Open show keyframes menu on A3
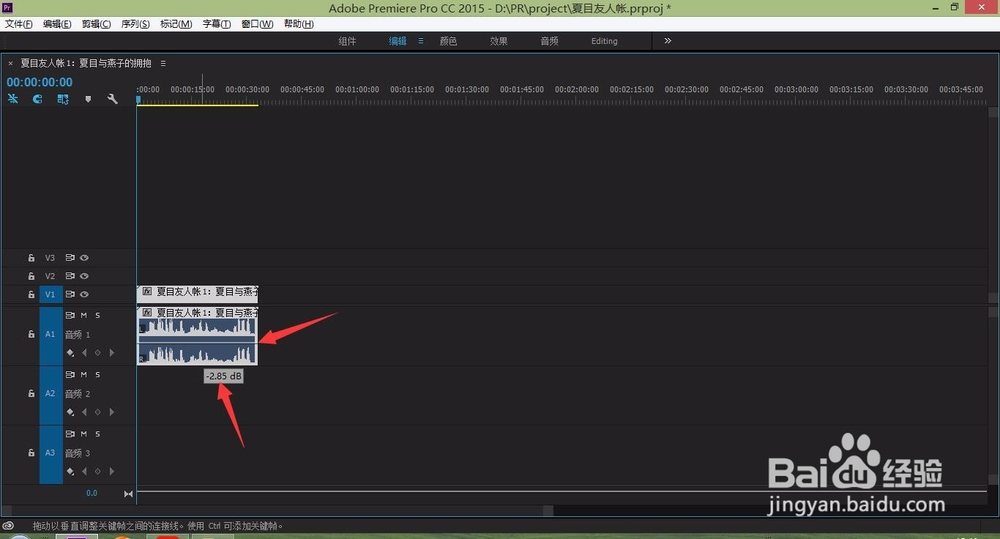This screenshot has height=539, width=1000. 70,471
